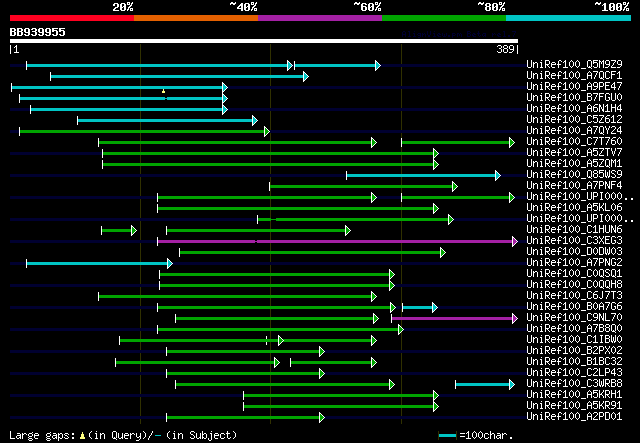Open hit UniRef100_Q5M9Z9
The image size is (640, 443).
[574, 65]
